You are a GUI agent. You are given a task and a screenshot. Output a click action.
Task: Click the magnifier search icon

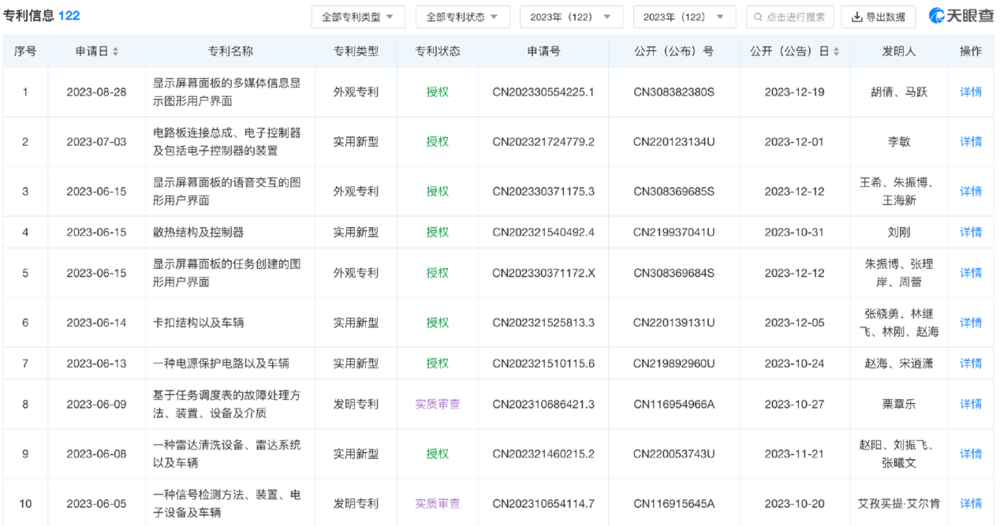click(758, 17)
